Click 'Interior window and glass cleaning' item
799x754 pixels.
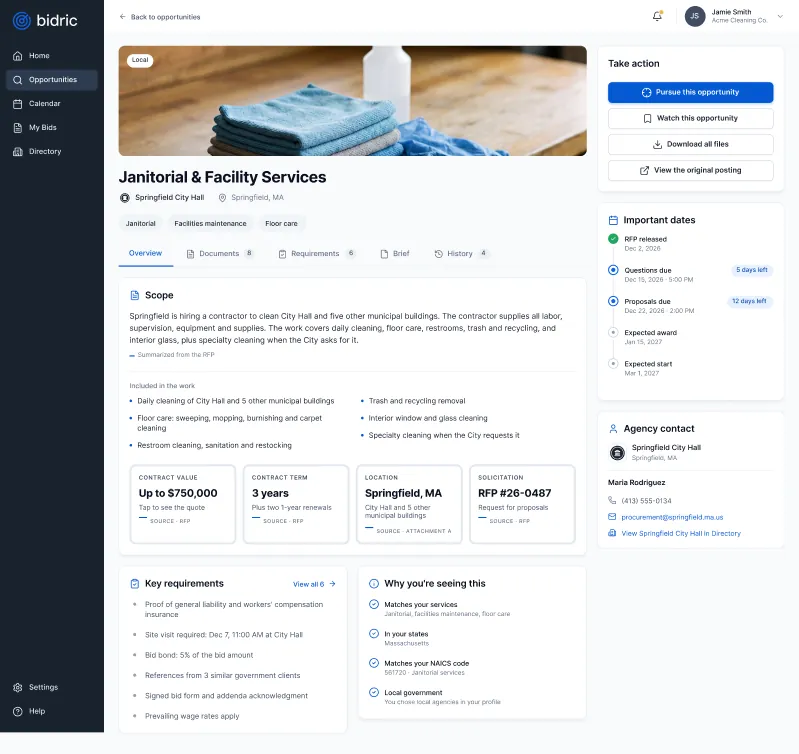[x=428, y=418]
